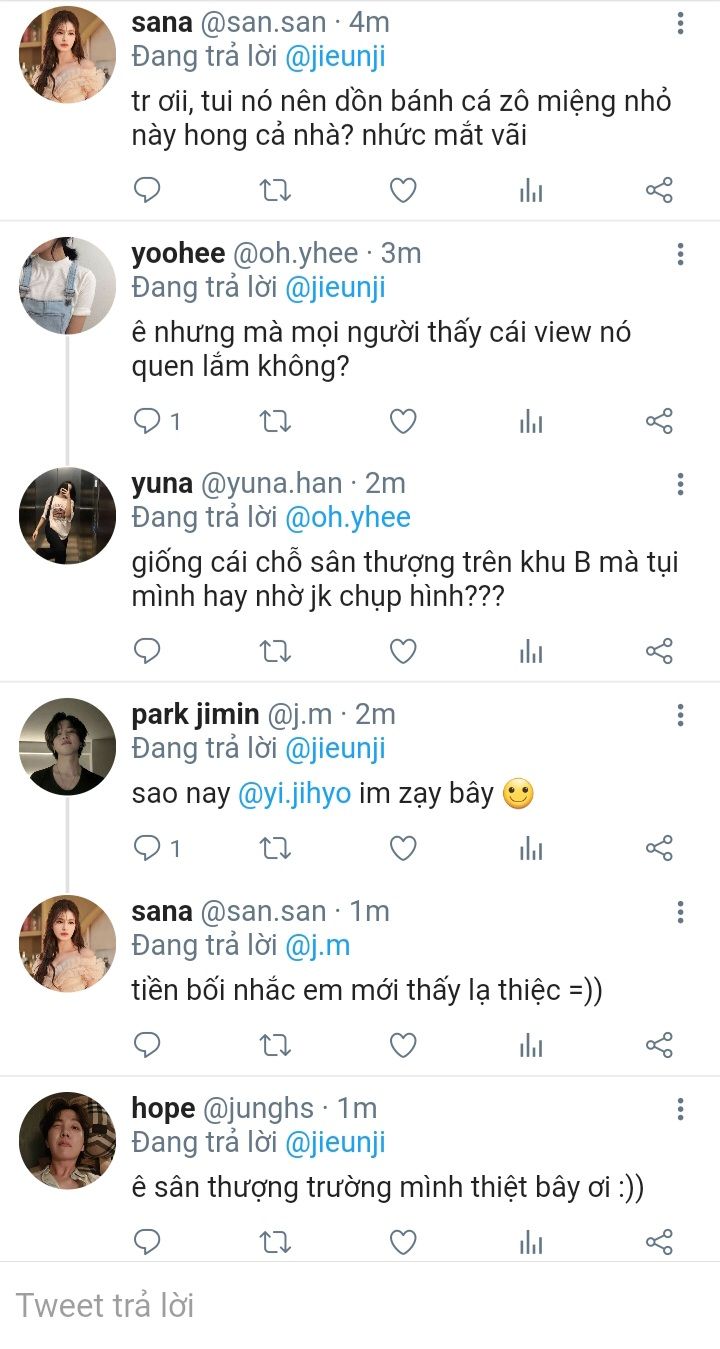Open more options on hope's tweet
Image resolution: width=720 pixels, height=1349 pixels.
point(680,1109)
